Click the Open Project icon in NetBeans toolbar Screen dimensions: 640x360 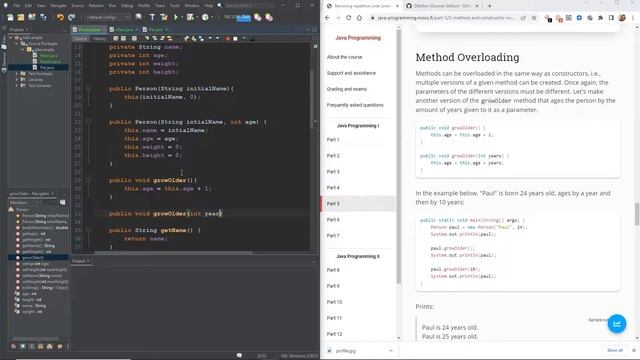click(31, 17)
